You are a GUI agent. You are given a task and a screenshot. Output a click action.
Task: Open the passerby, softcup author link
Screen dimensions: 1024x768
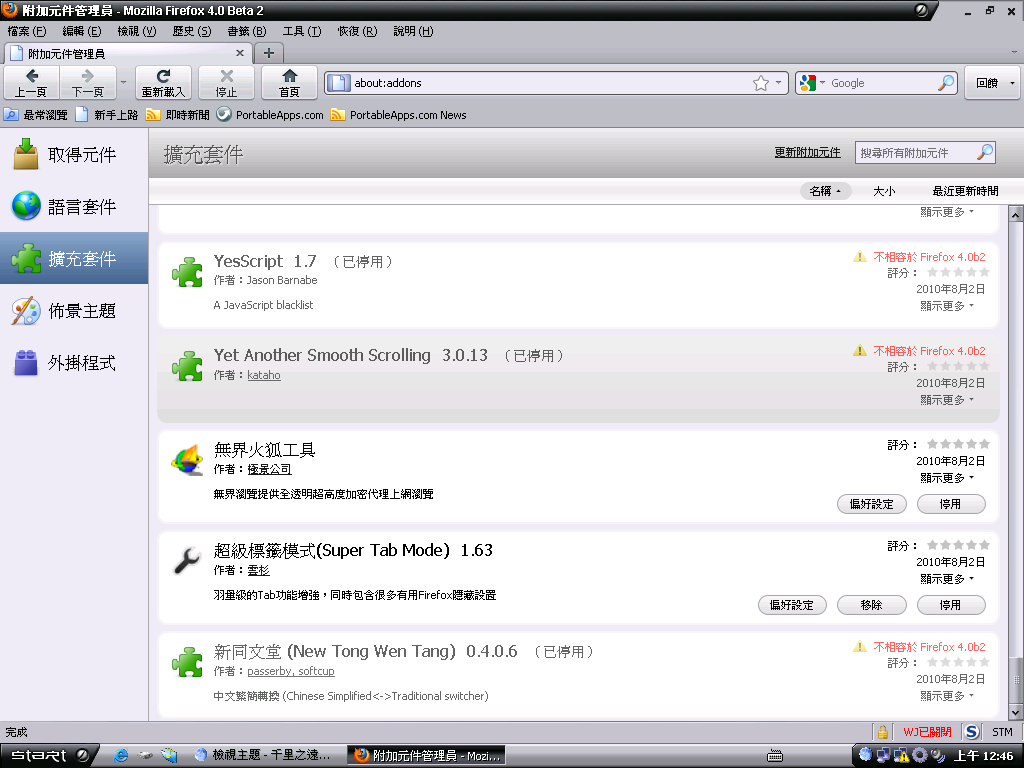click(x=291, y=671)
